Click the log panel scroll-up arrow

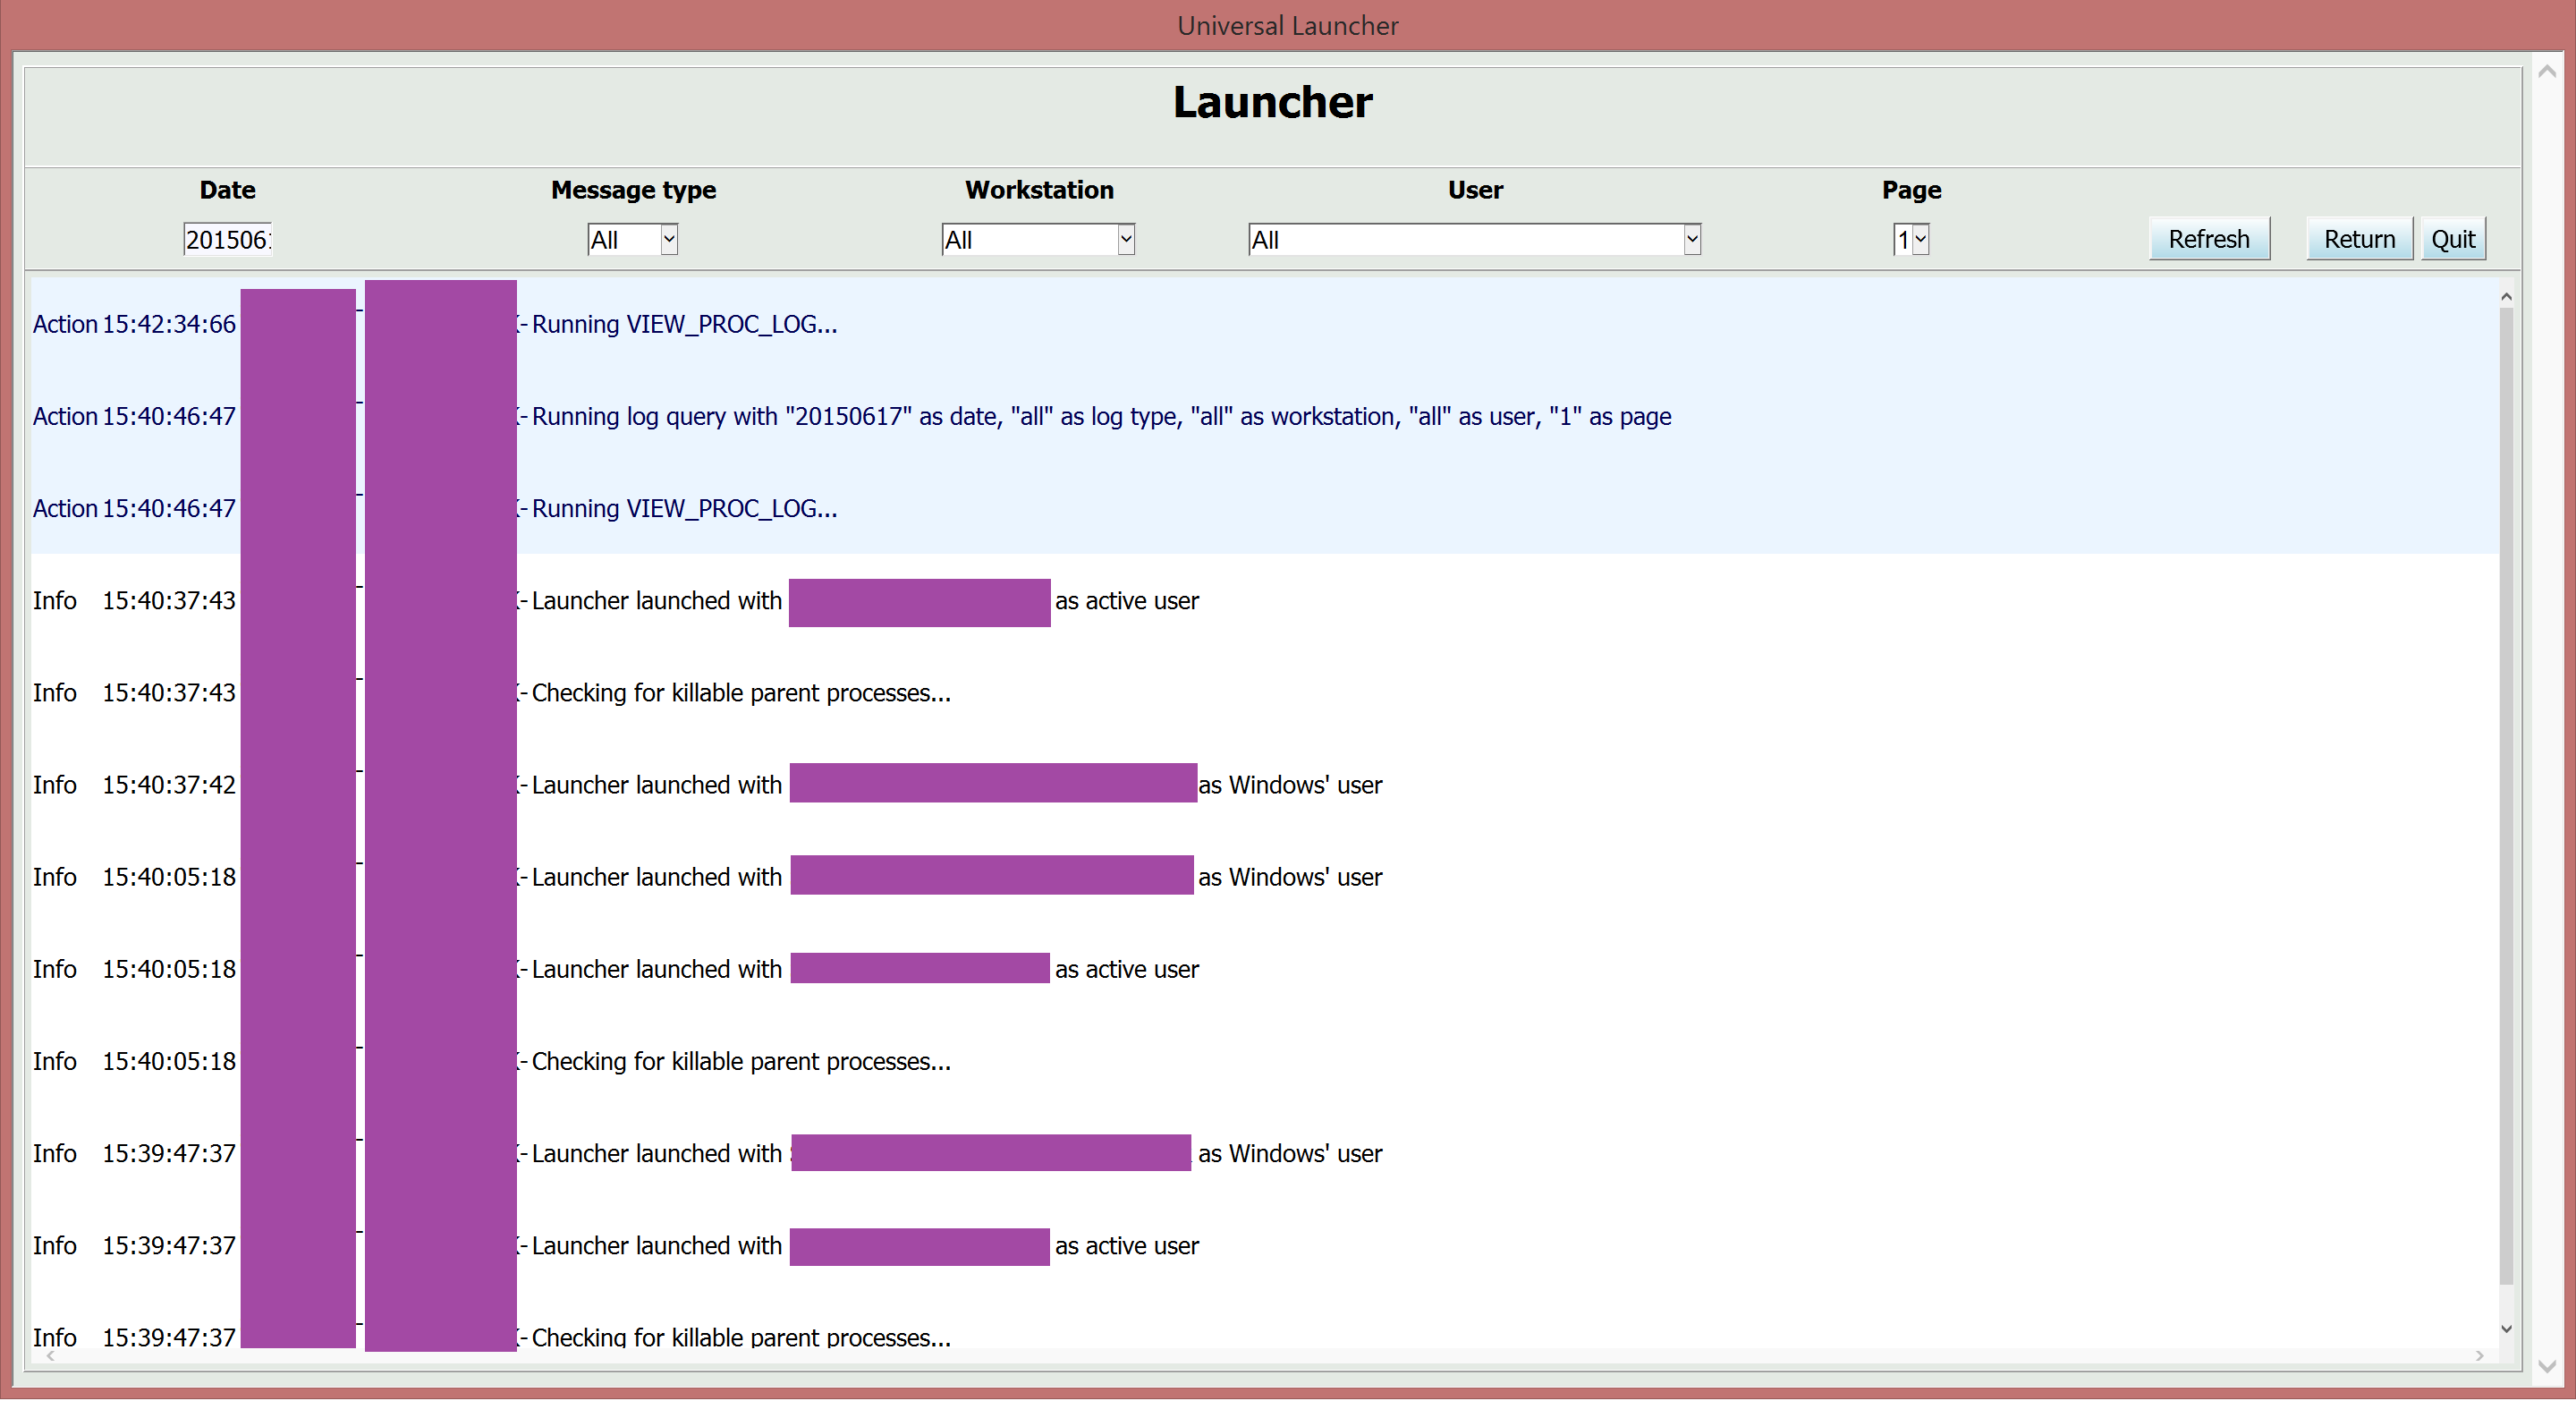(2506, 296)
